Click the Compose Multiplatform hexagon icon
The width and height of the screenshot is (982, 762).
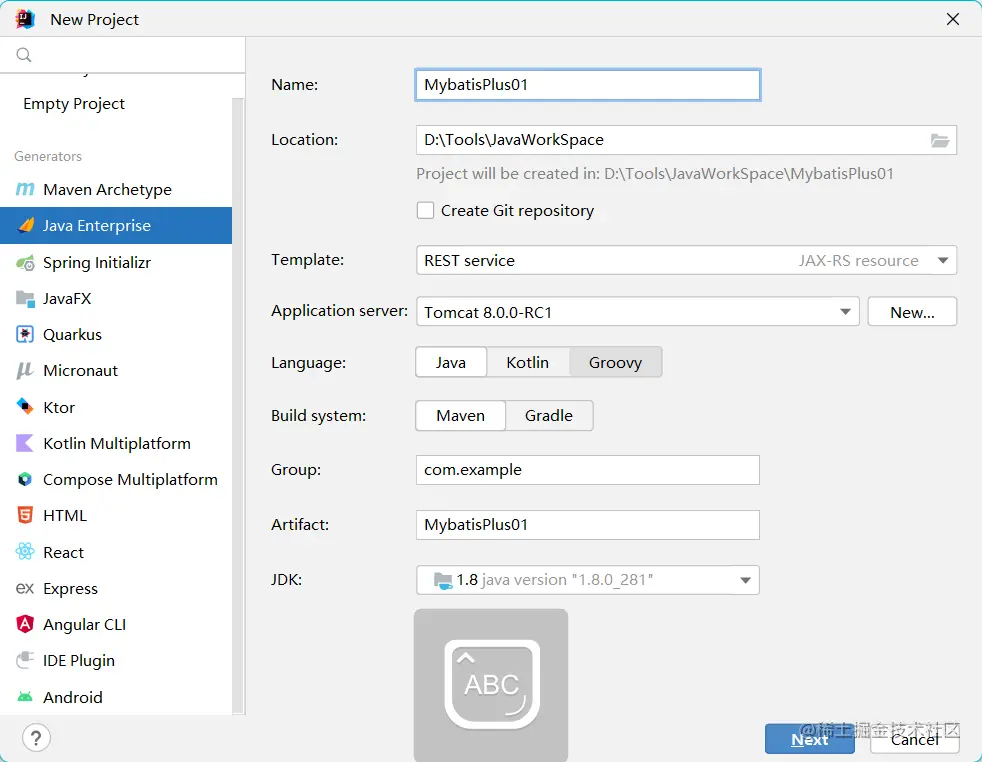point(25,480)
